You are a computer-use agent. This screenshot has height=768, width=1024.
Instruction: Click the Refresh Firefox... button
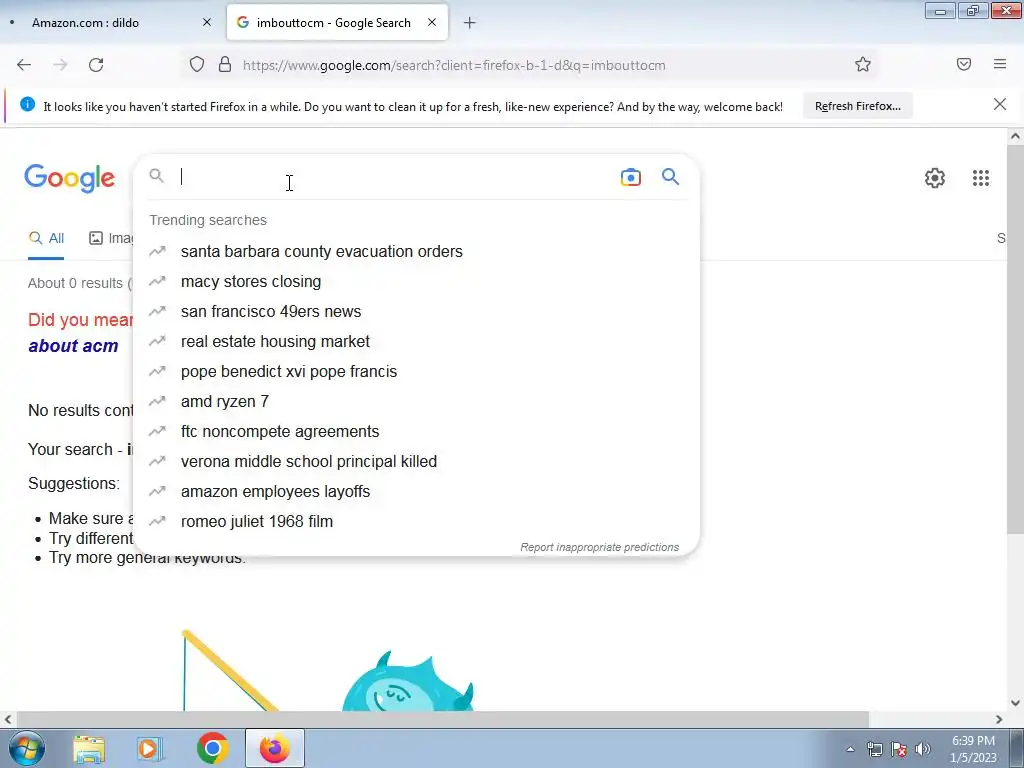[857, 106]
